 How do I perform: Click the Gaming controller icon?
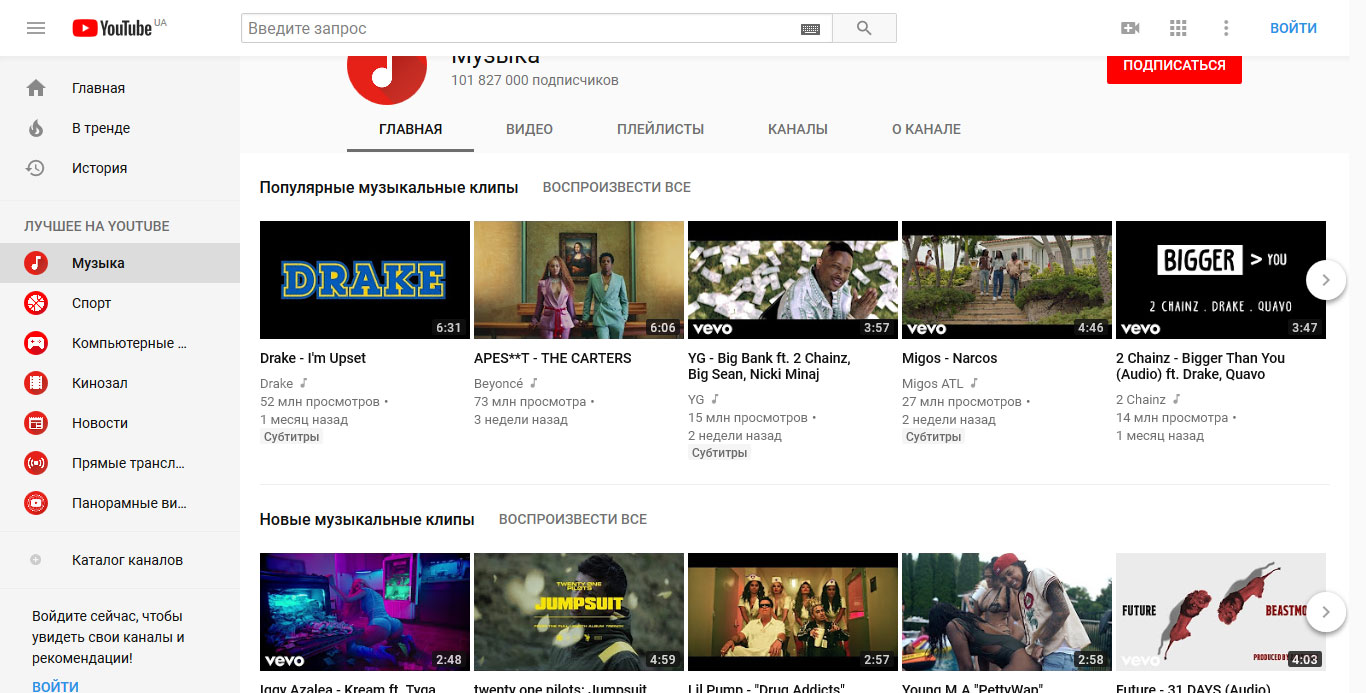click(x=36, y=343)
